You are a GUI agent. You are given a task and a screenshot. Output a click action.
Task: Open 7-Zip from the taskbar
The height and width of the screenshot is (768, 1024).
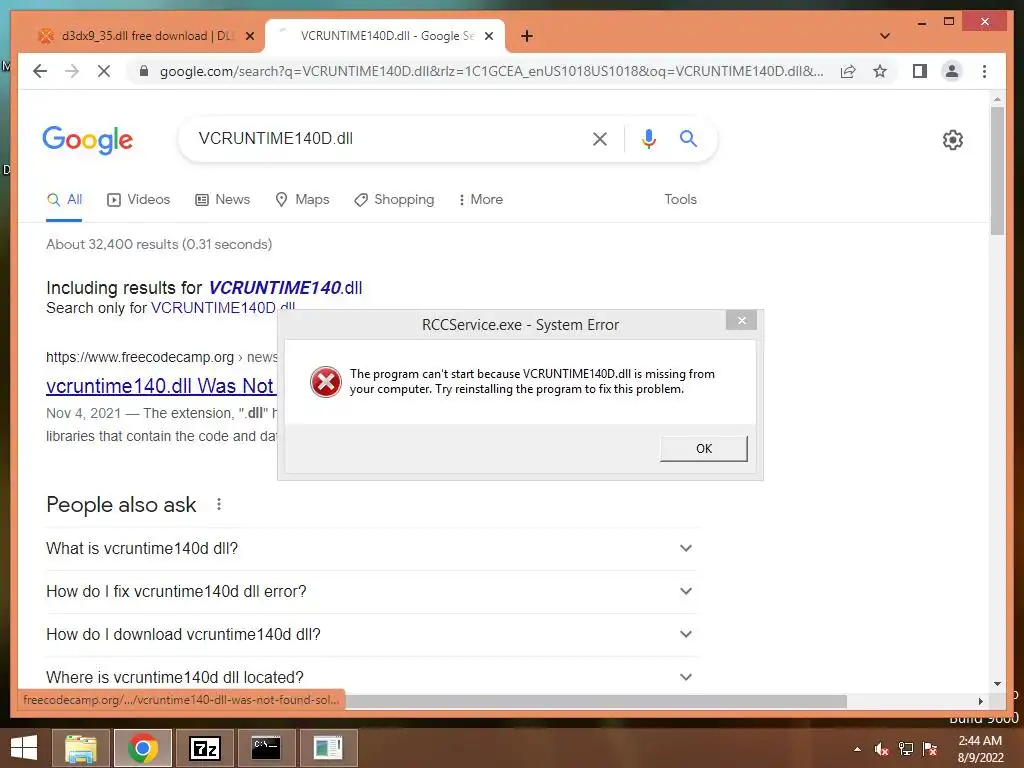click(x=204, y=748)
